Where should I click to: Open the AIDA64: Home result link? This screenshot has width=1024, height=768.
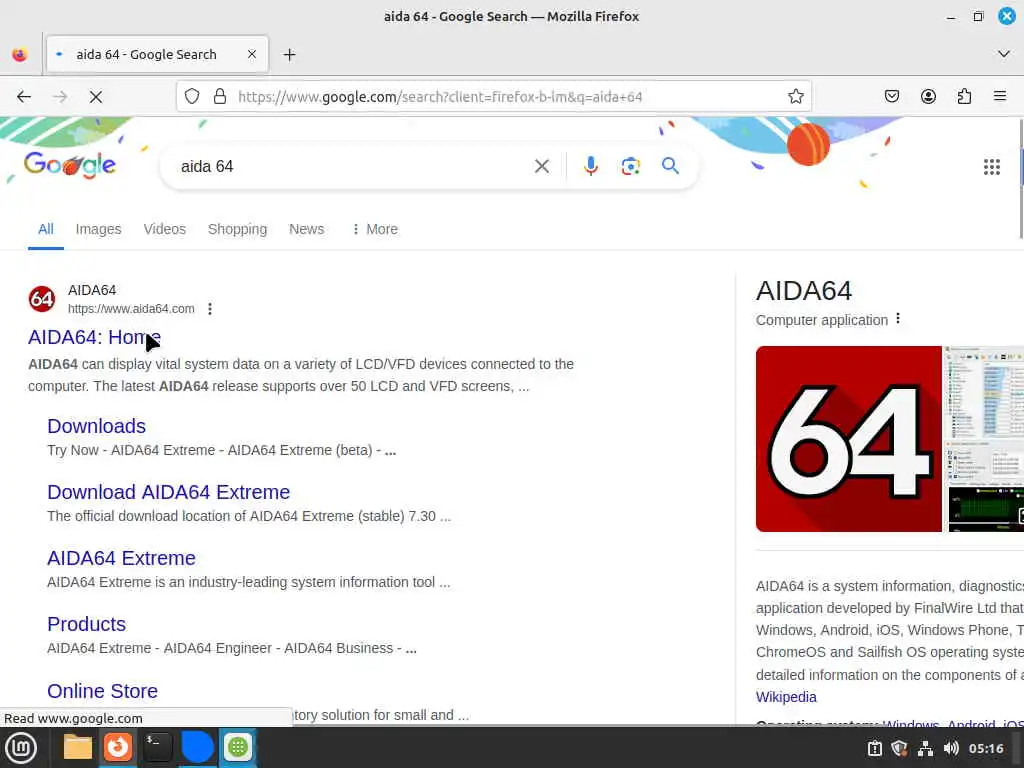click(94, 337)
